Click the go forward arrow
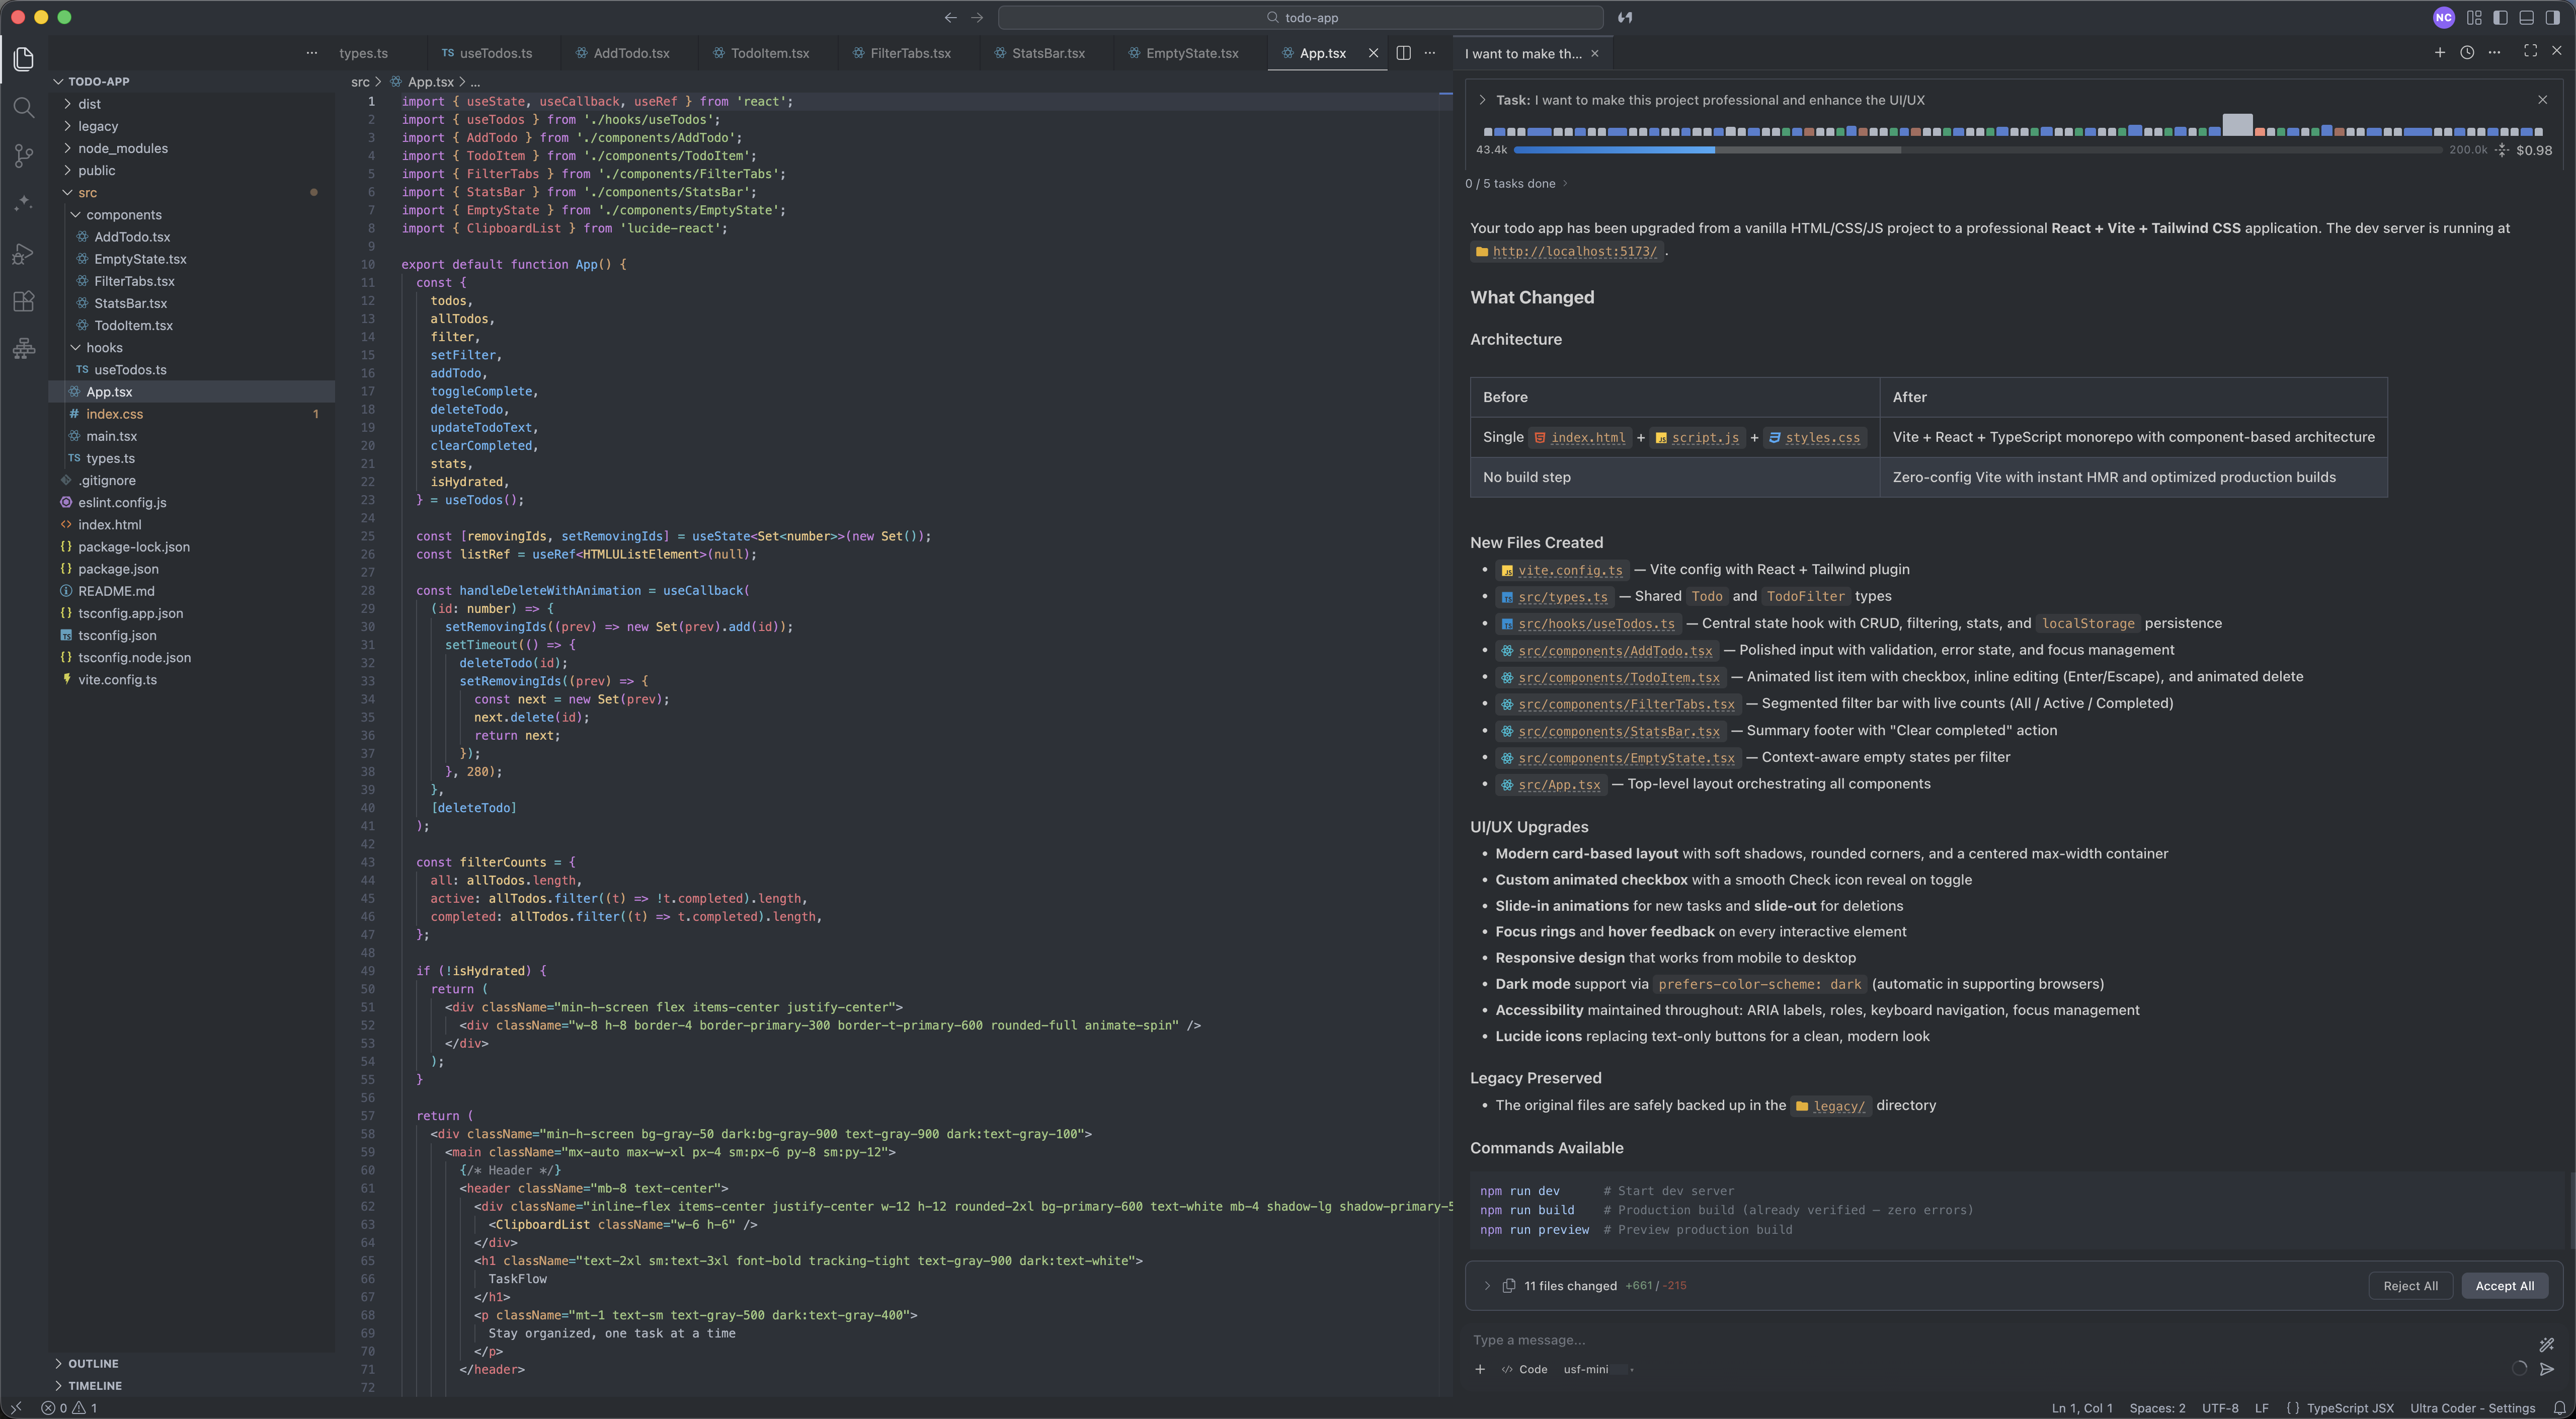 tap(977, 17)
